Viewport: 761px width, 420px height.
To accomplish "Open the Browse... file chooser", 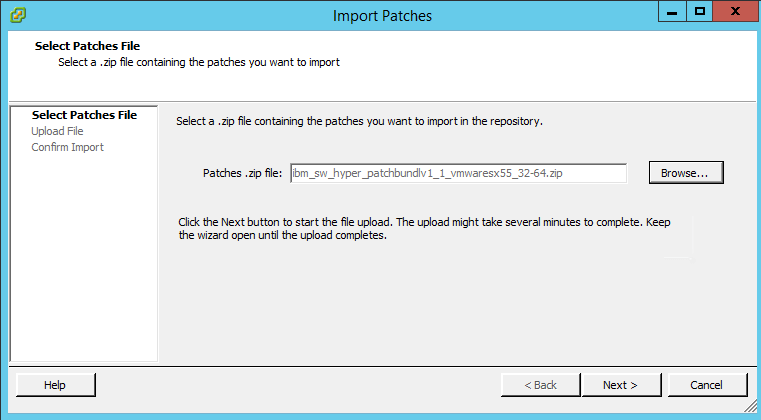I will pos(686,173).
